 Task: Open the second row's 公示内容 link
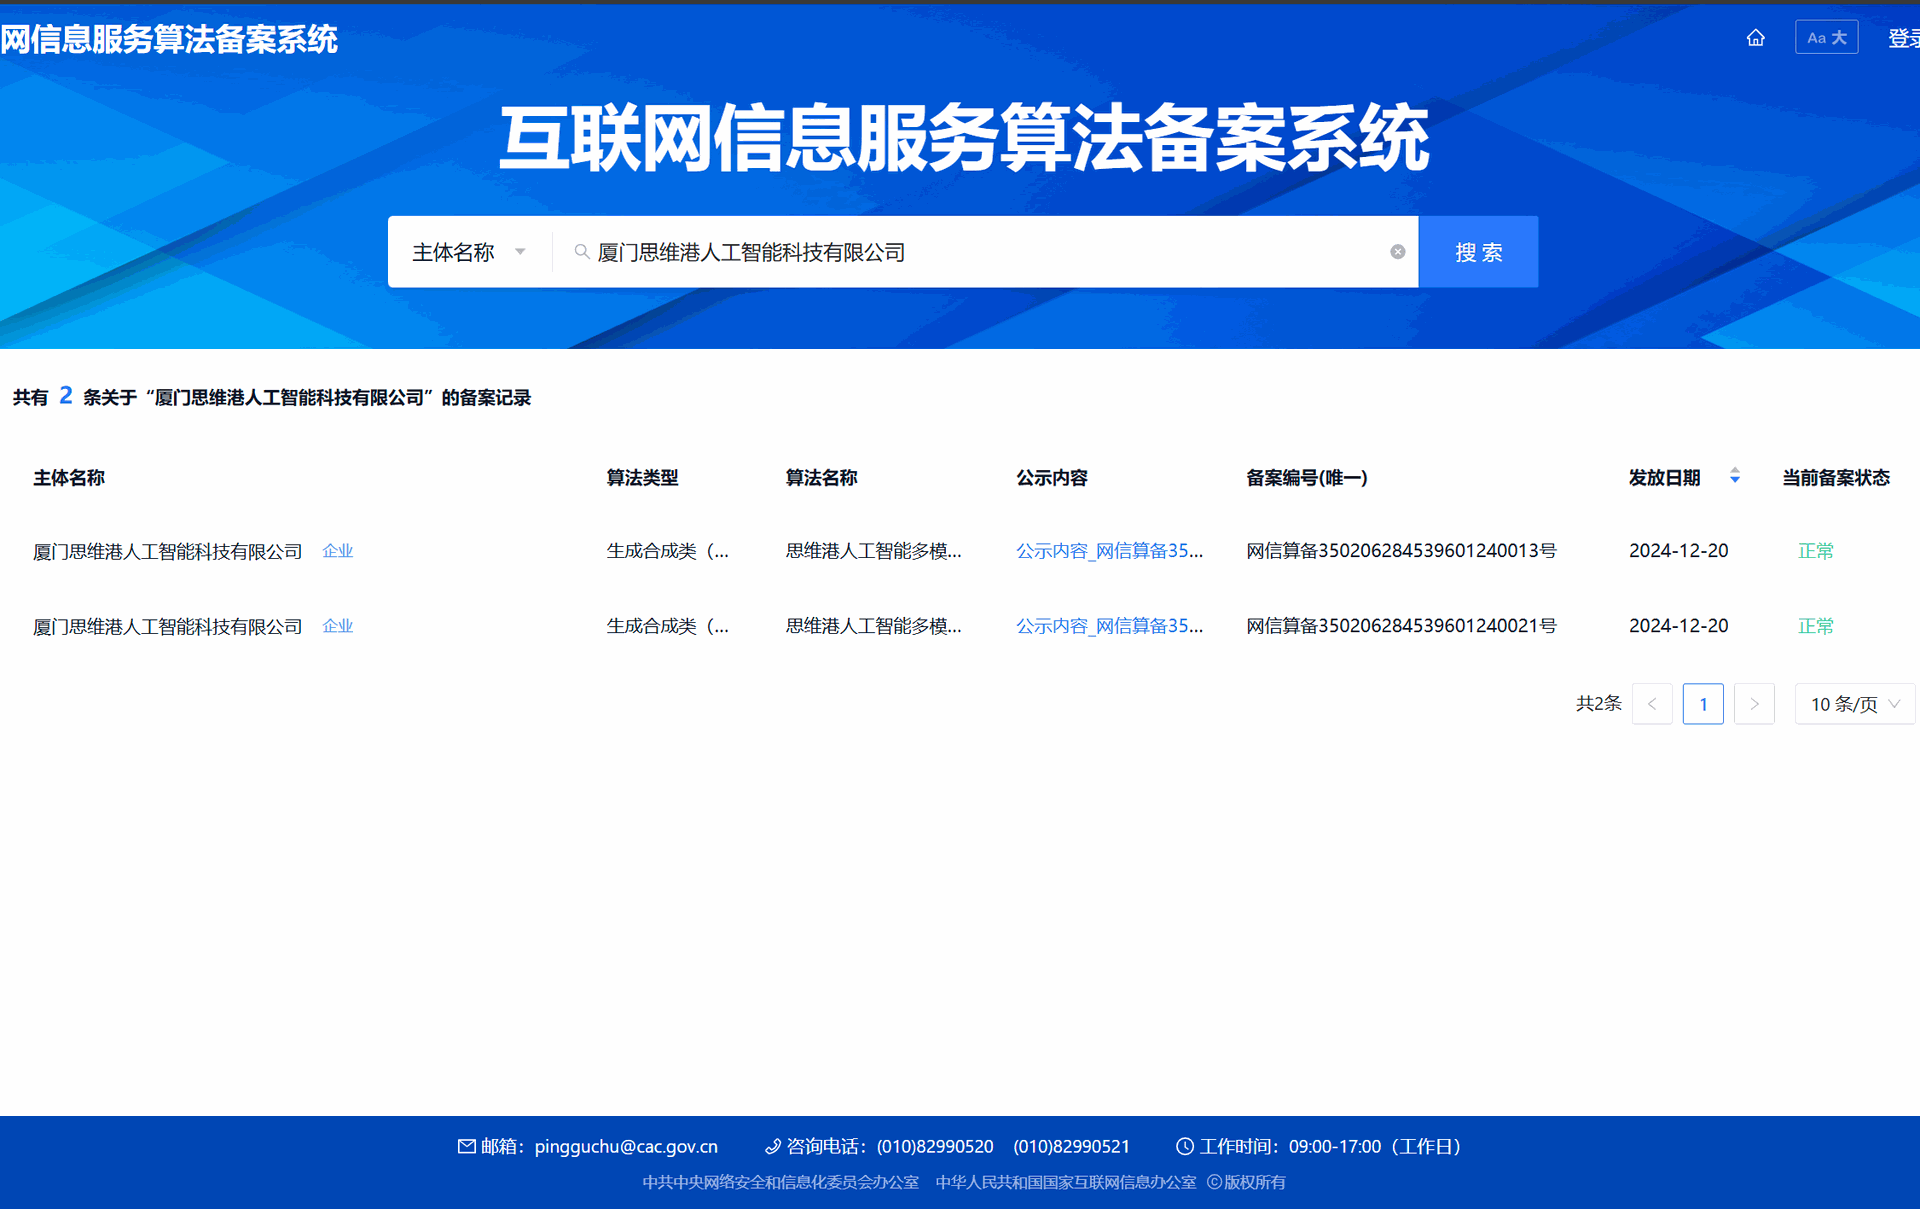point(1109,626)
